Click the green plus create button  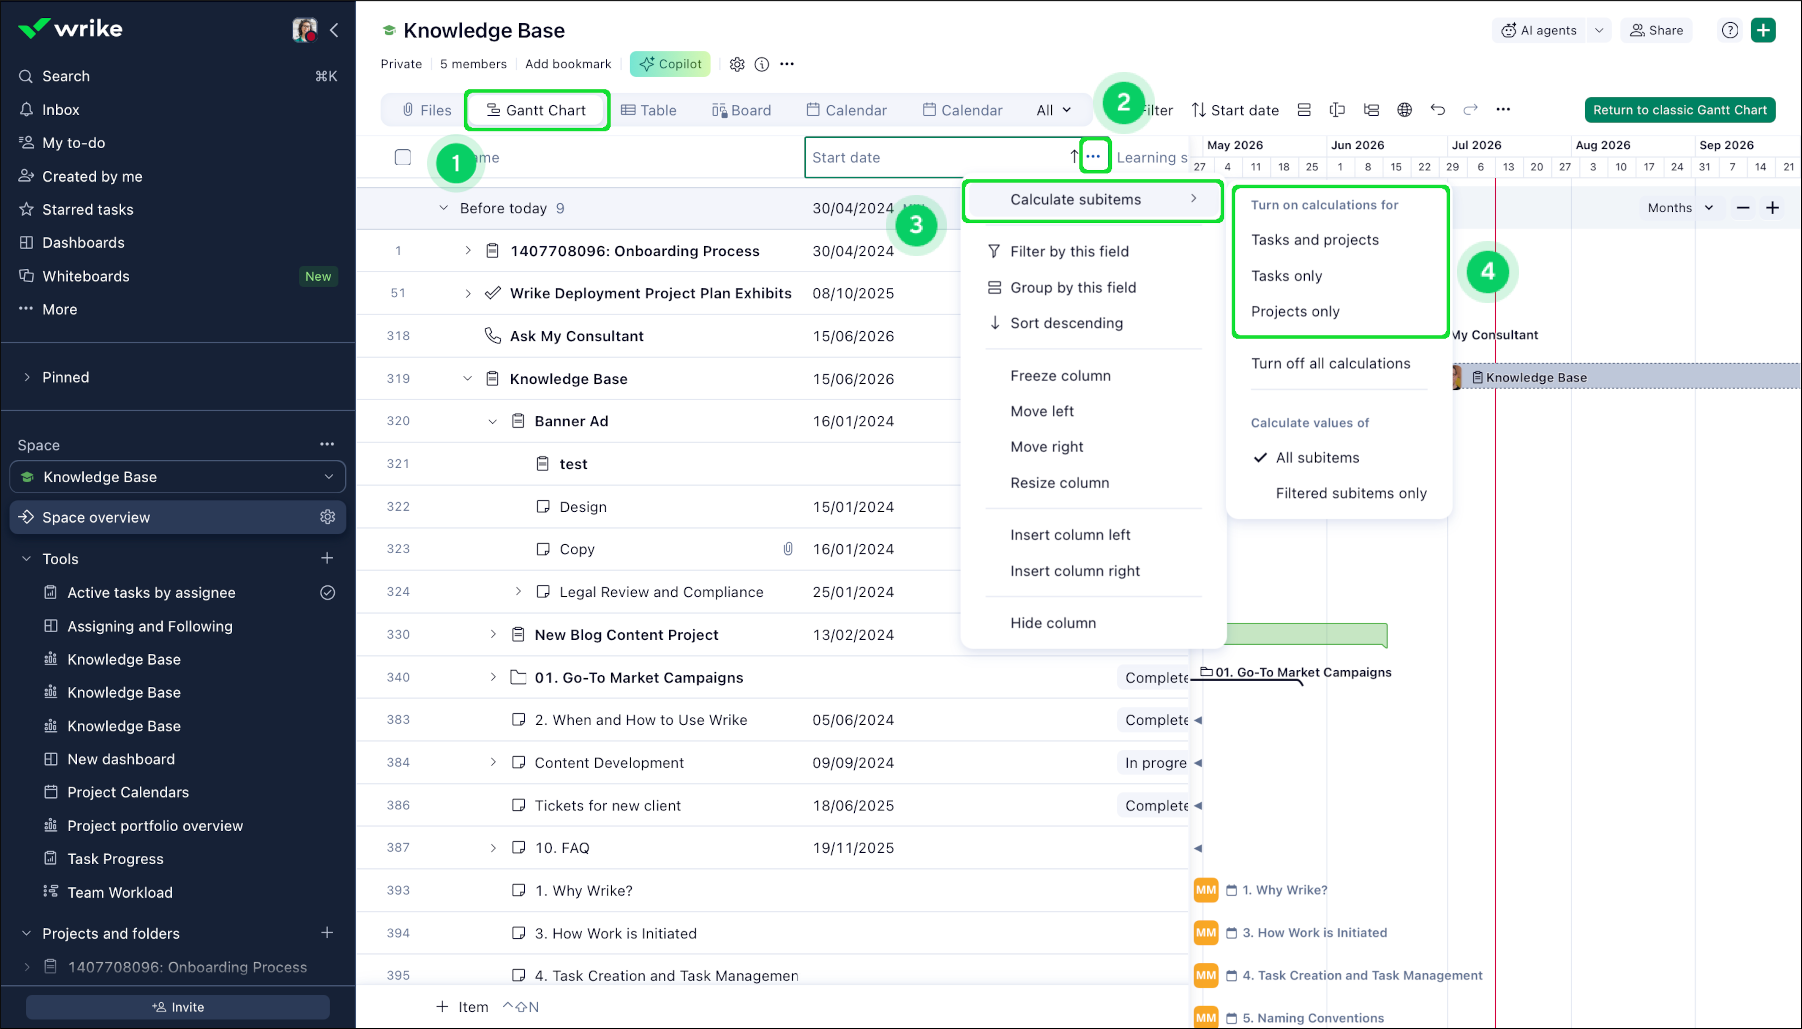[1764, 30]
